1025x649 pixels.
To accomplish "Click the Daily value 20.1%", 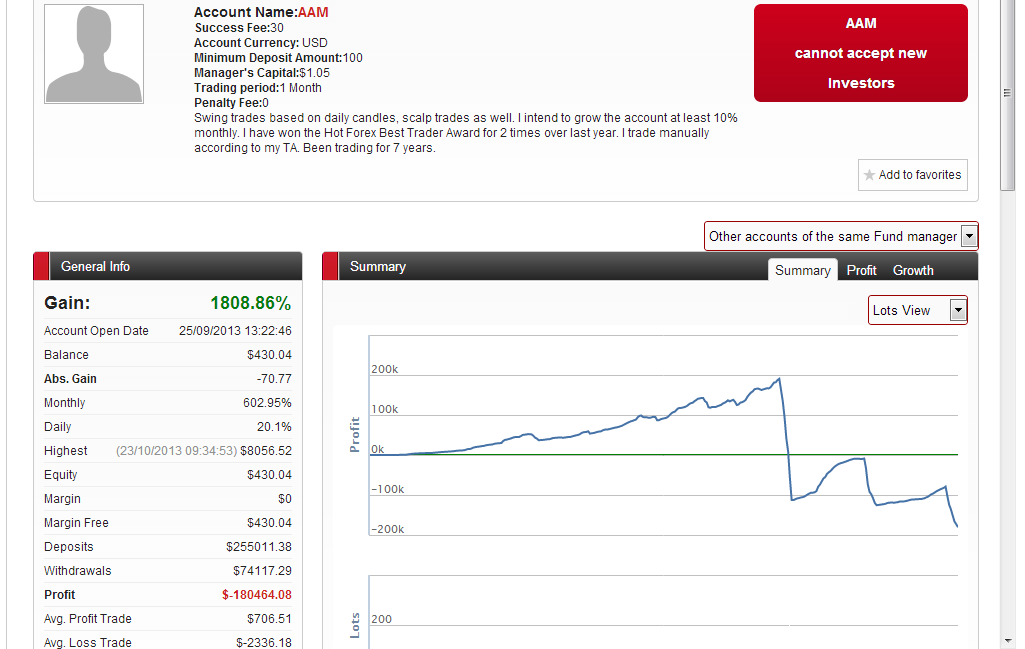I will coord(275,427).
